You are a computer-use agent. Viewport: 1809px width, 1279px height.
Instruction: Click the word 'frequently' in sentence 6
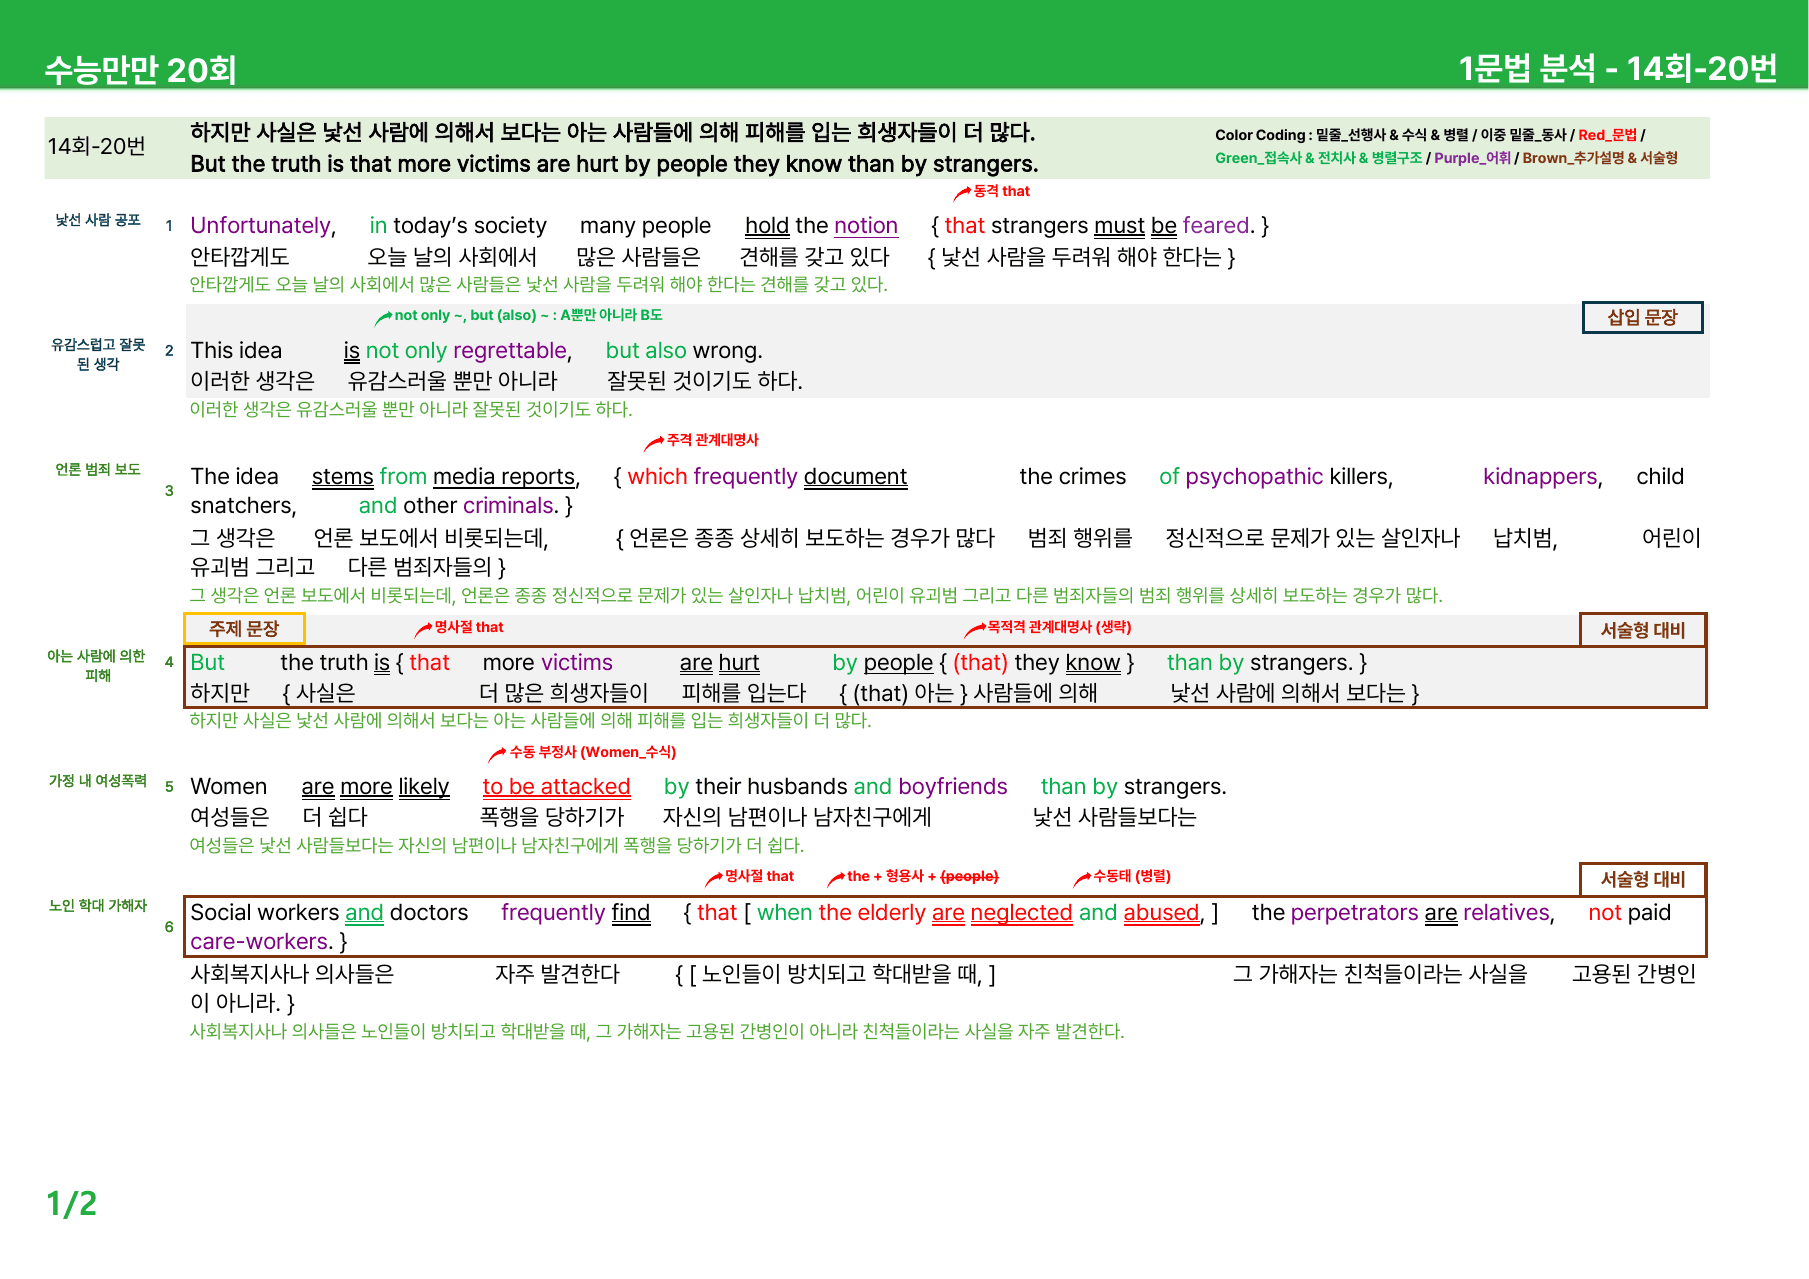point(553,913)
